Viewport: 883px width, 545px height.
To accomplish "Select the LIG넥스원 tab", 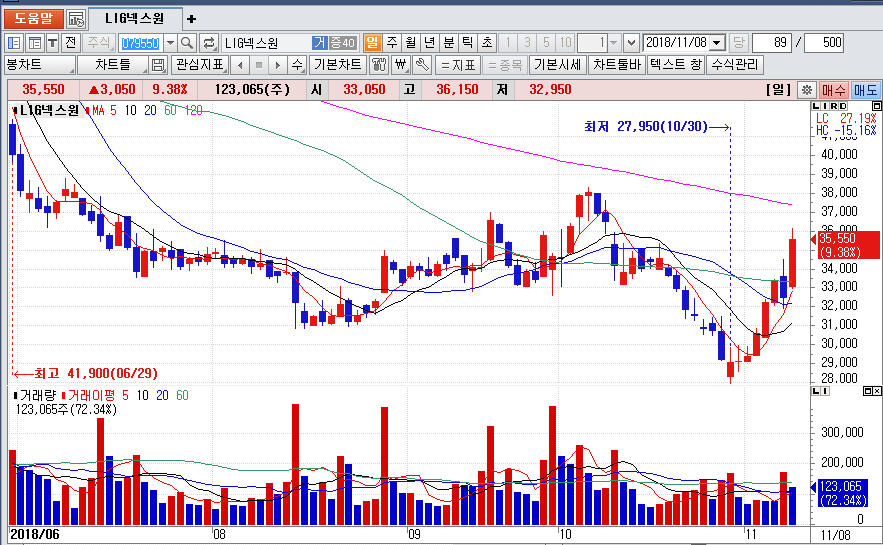I will pyautogui.click(x=135, y=19).
